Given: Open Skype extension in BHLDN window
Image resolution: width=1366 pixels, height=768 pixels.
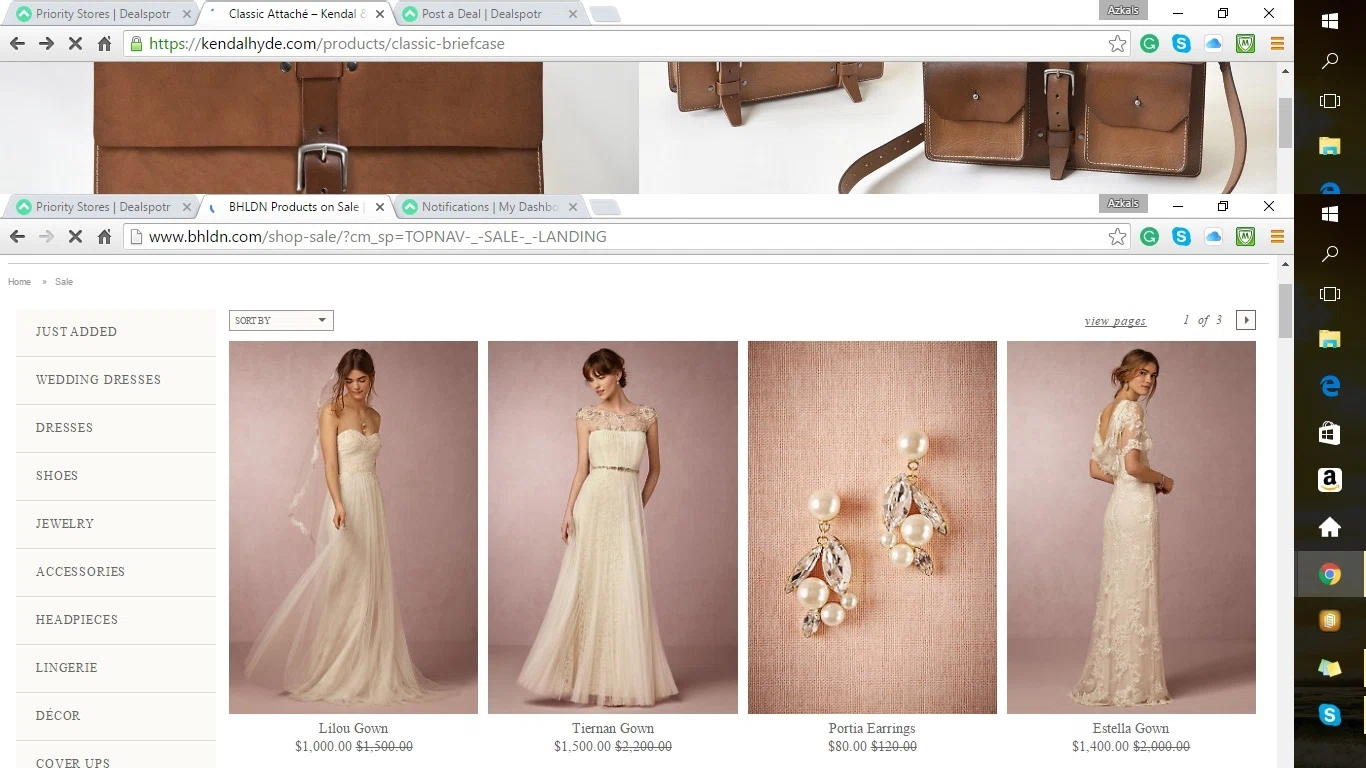Looking at the screenshot, I should click(1181, 236).
